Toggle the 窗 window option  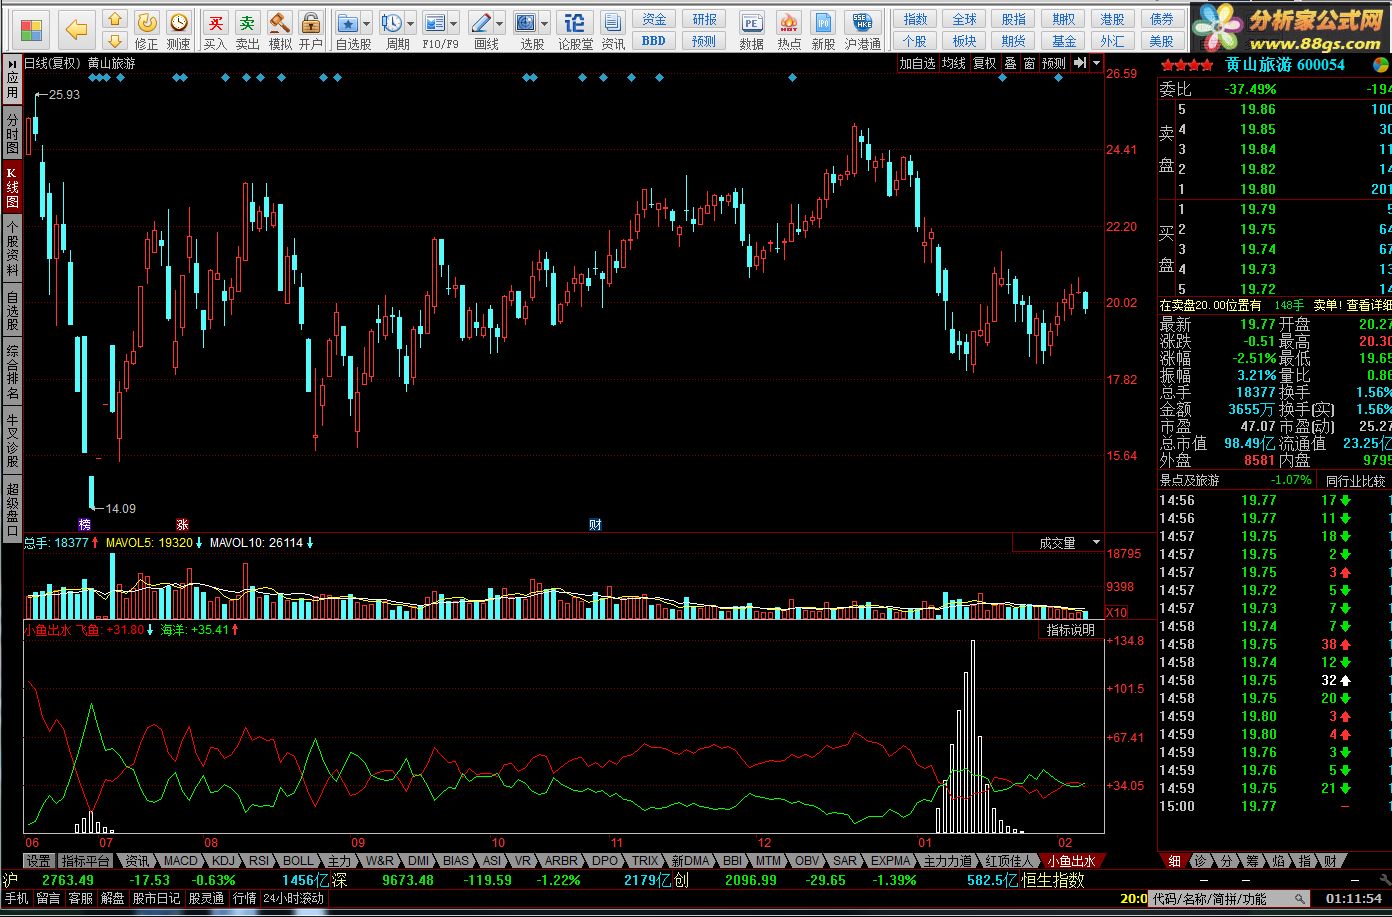[1029, 63]
